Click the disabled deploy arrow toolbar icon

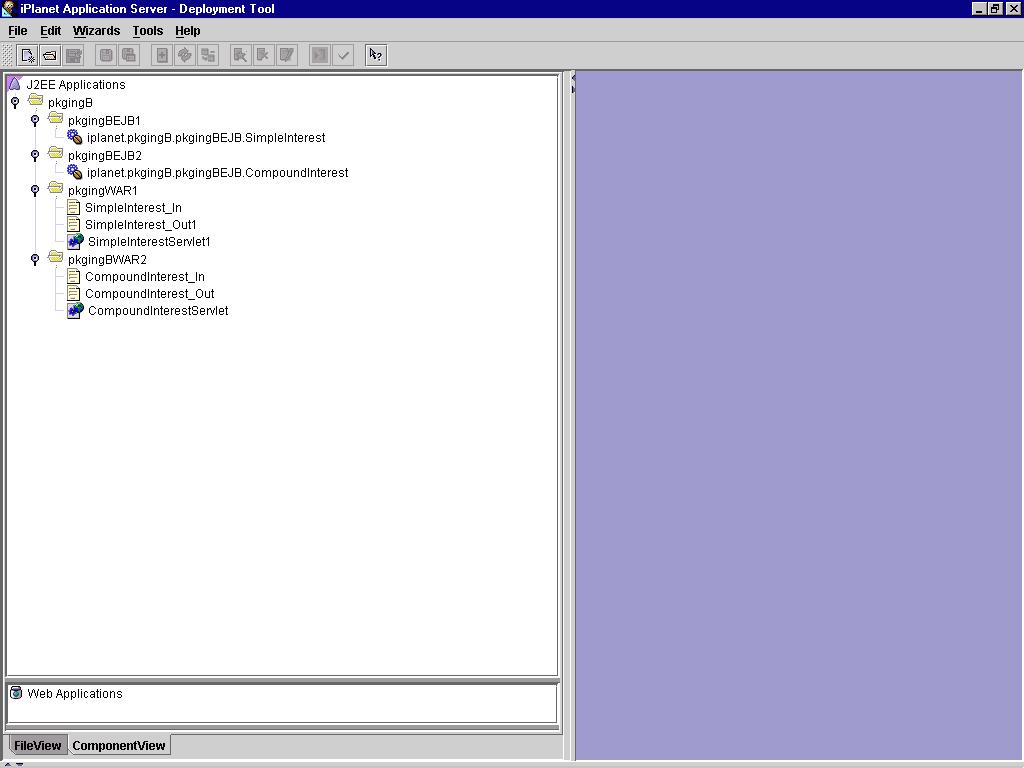click(x=319, y=56)
